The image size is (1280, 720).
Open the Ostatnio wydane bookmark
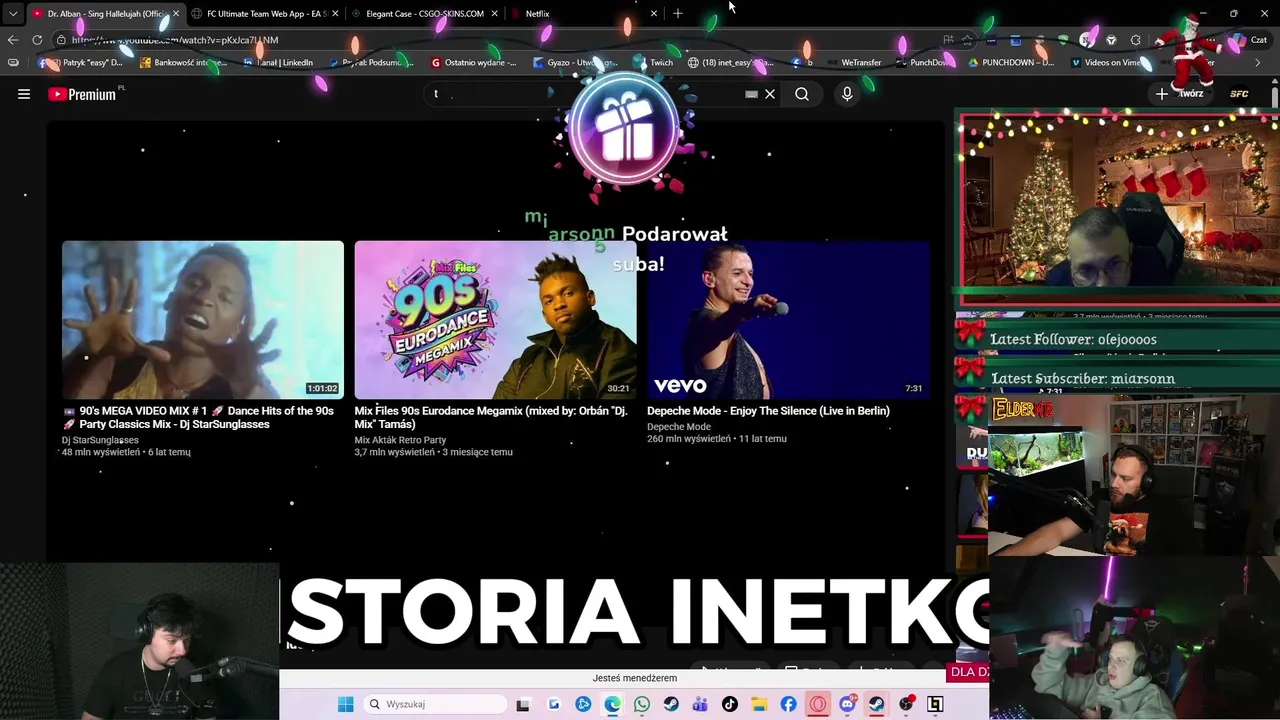pos(474,62)
